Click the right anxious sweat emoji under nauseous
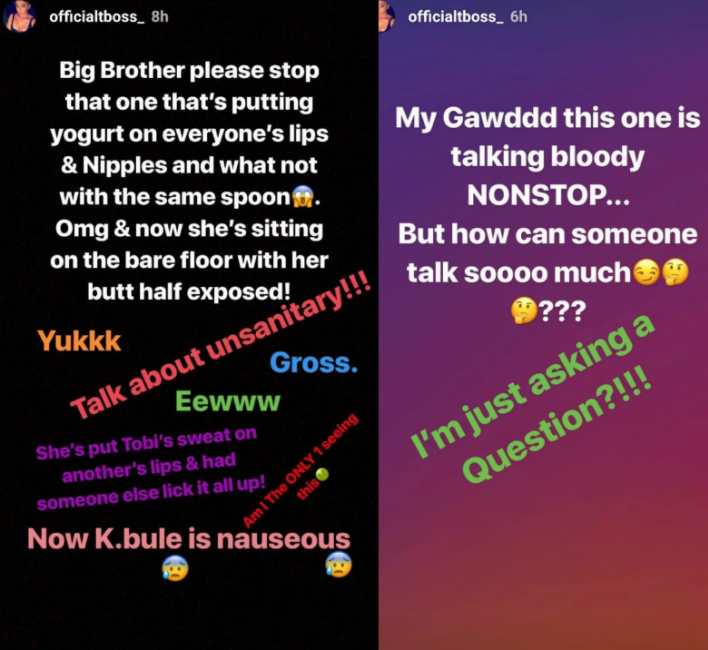This screenshot has height=650, width=708. tap(339, 564)
